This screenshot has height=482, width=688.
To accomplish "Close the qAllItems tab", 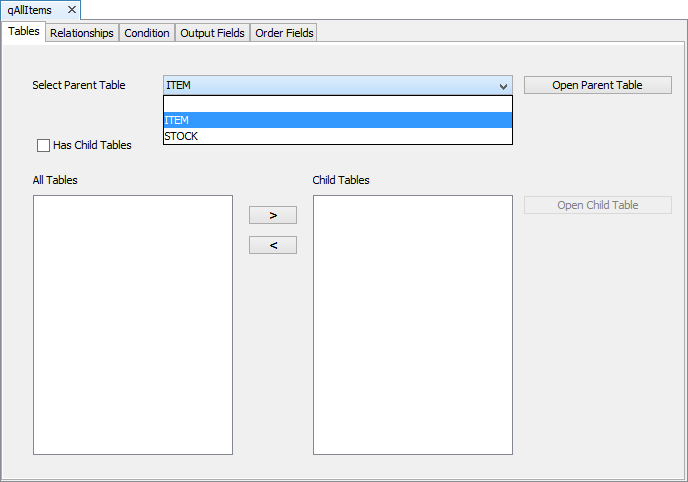I will coord(71,10).
